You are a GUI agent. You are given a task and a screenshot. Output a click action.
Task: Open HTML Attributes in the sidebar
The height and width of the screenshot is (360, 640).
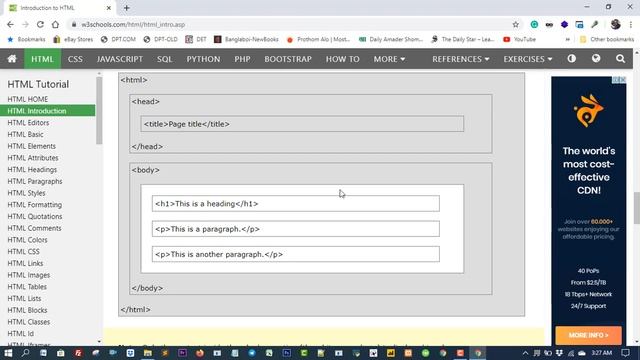(33, 158)
